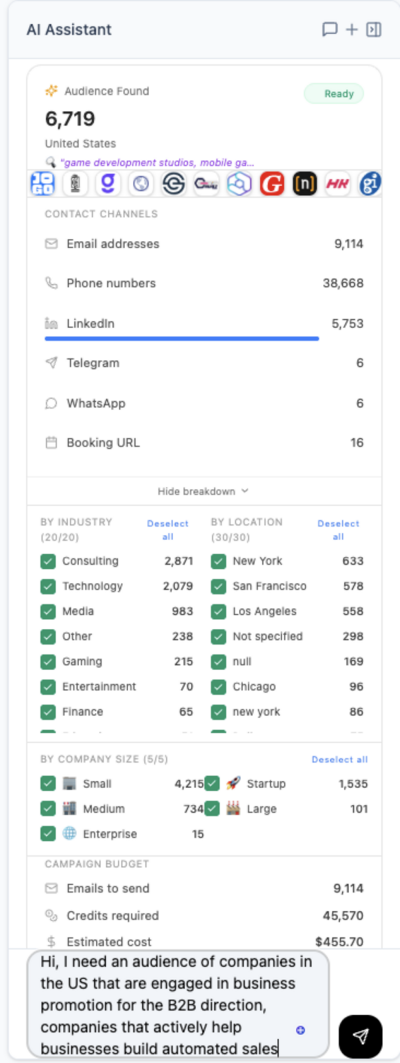The width and height of the screenshot is (400, 1063).
Task: Deselect all locations
Action: point(338,529)
